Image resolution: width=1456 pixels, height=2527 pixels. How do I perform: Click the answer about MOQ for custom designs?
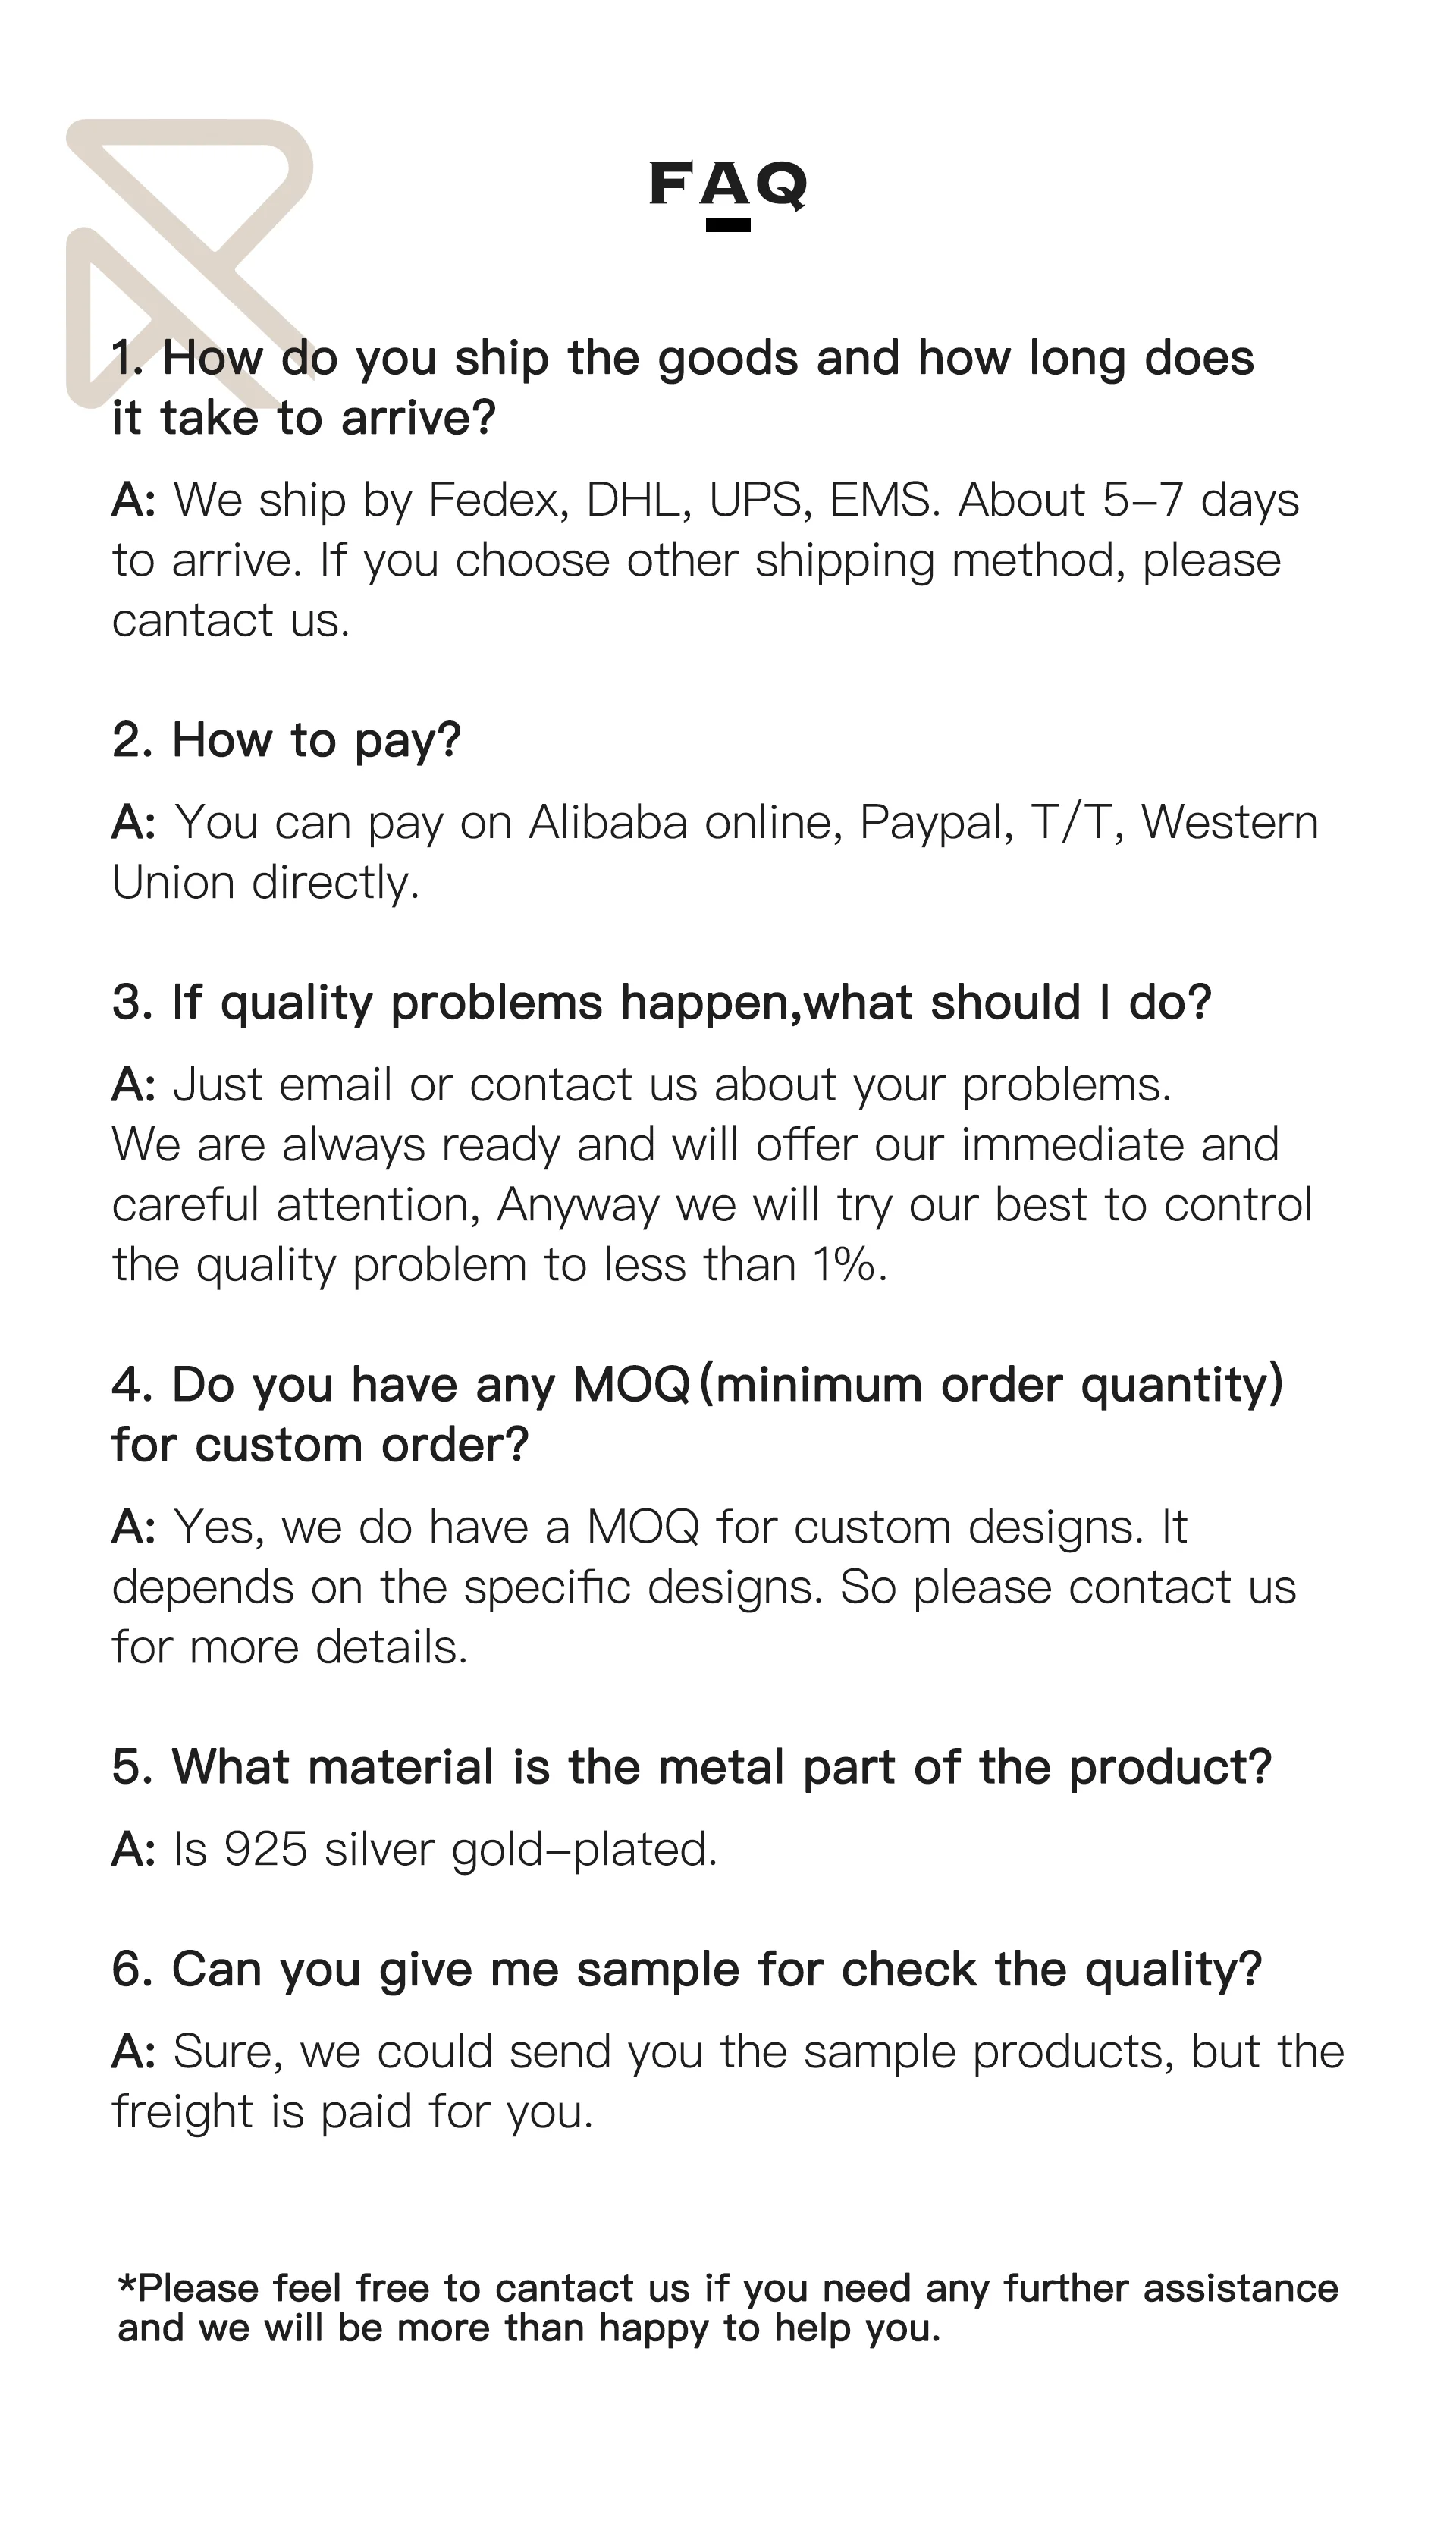tap(703, 1586)
